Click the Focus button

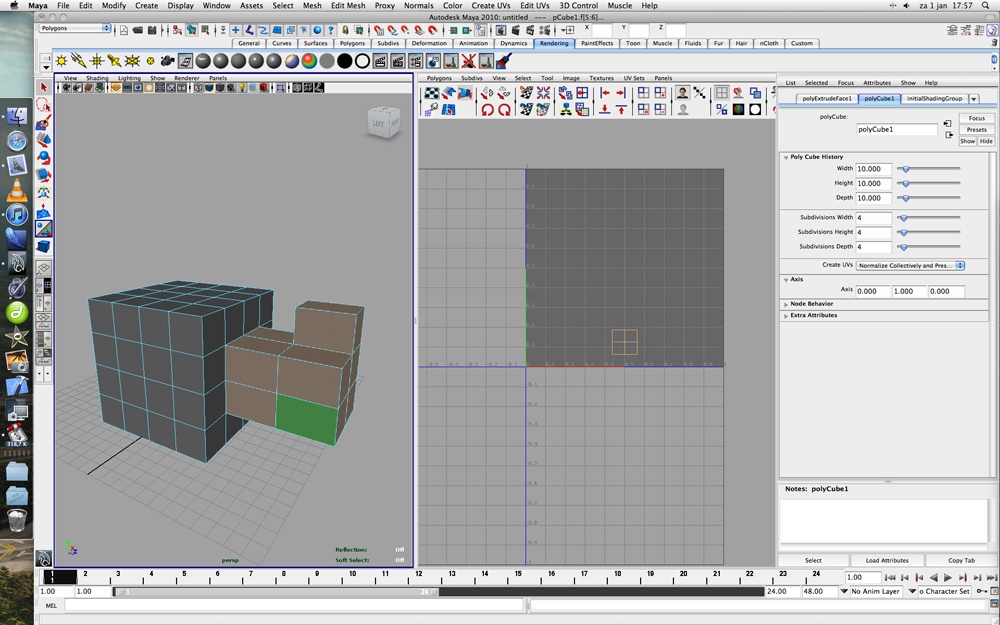pyautogui.click(x=976, y=118)
